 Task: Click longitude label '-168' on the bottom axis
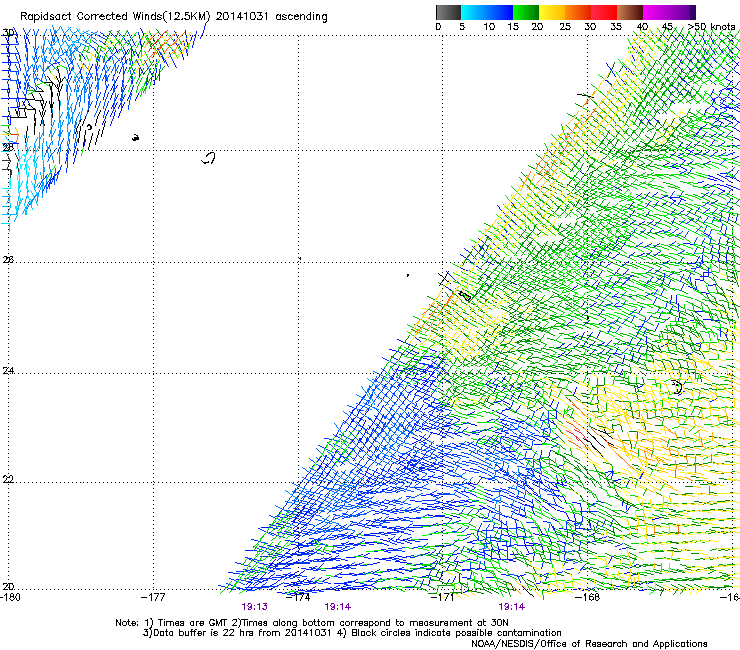[588, 597]
